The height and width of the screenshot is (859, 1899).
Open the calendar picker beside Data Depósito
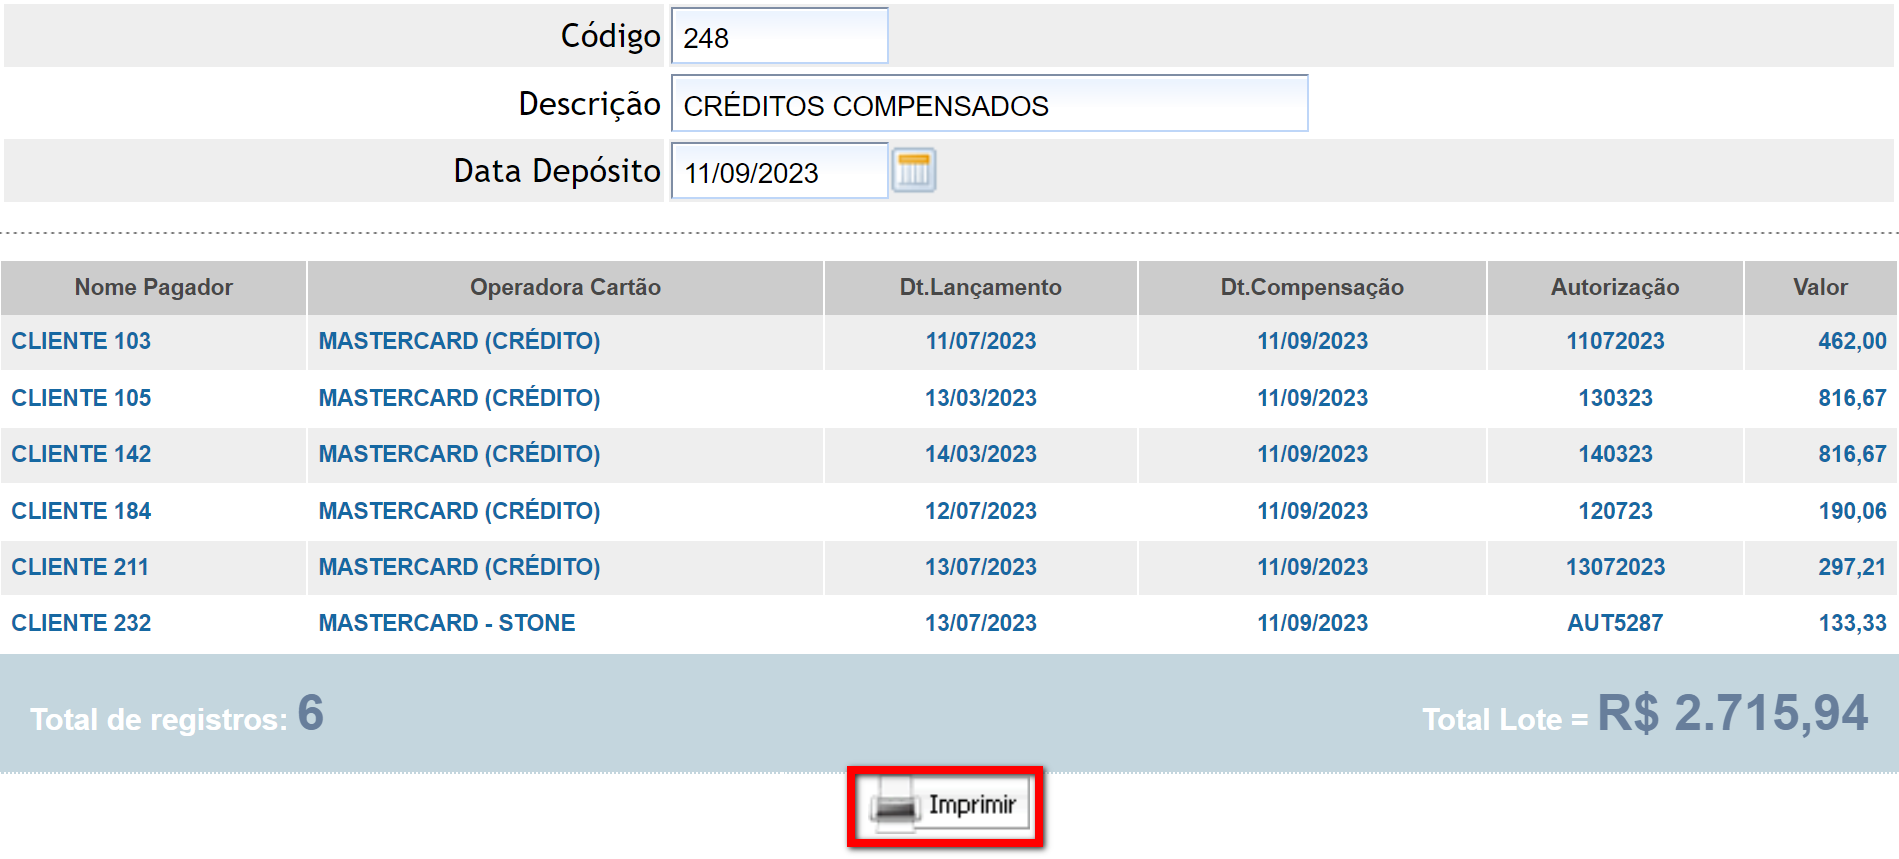[913, 171]
